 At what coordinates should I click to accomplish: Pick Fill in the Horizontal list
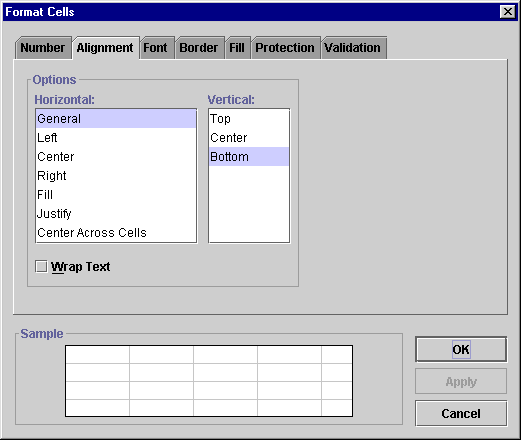(x=116, y=195)
